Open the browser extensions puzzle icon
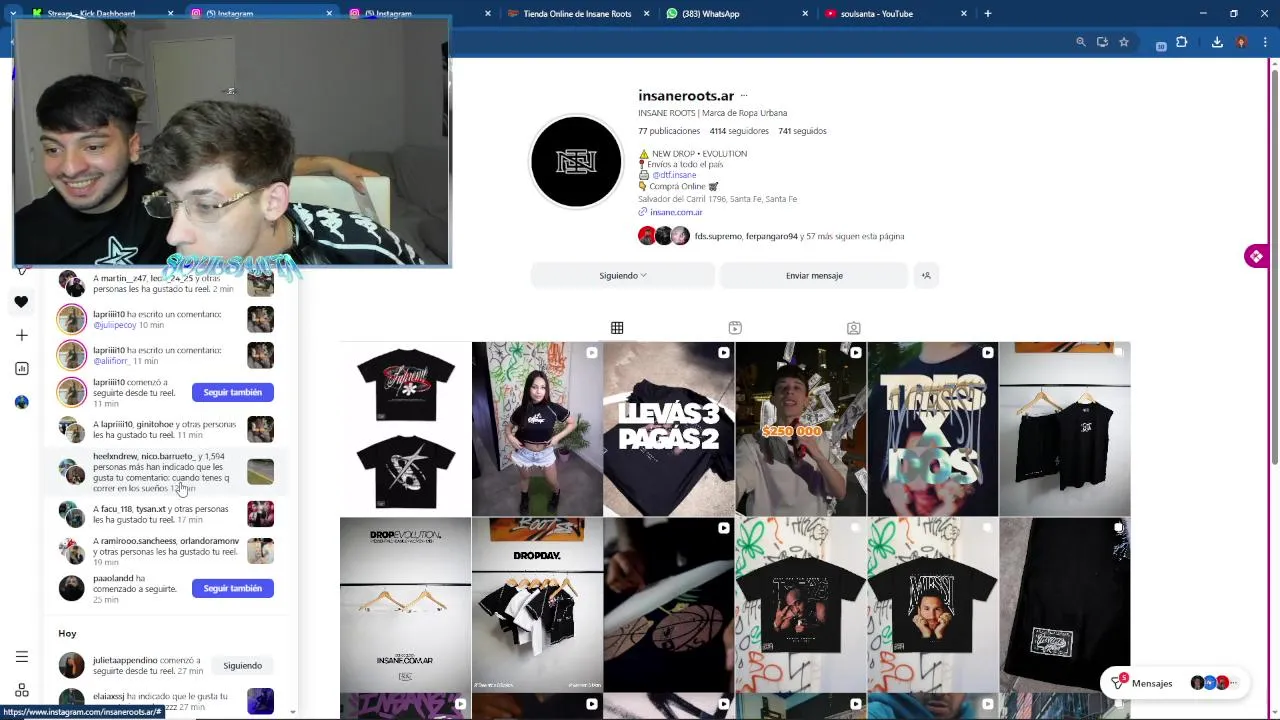 (x=1181, y=42)
